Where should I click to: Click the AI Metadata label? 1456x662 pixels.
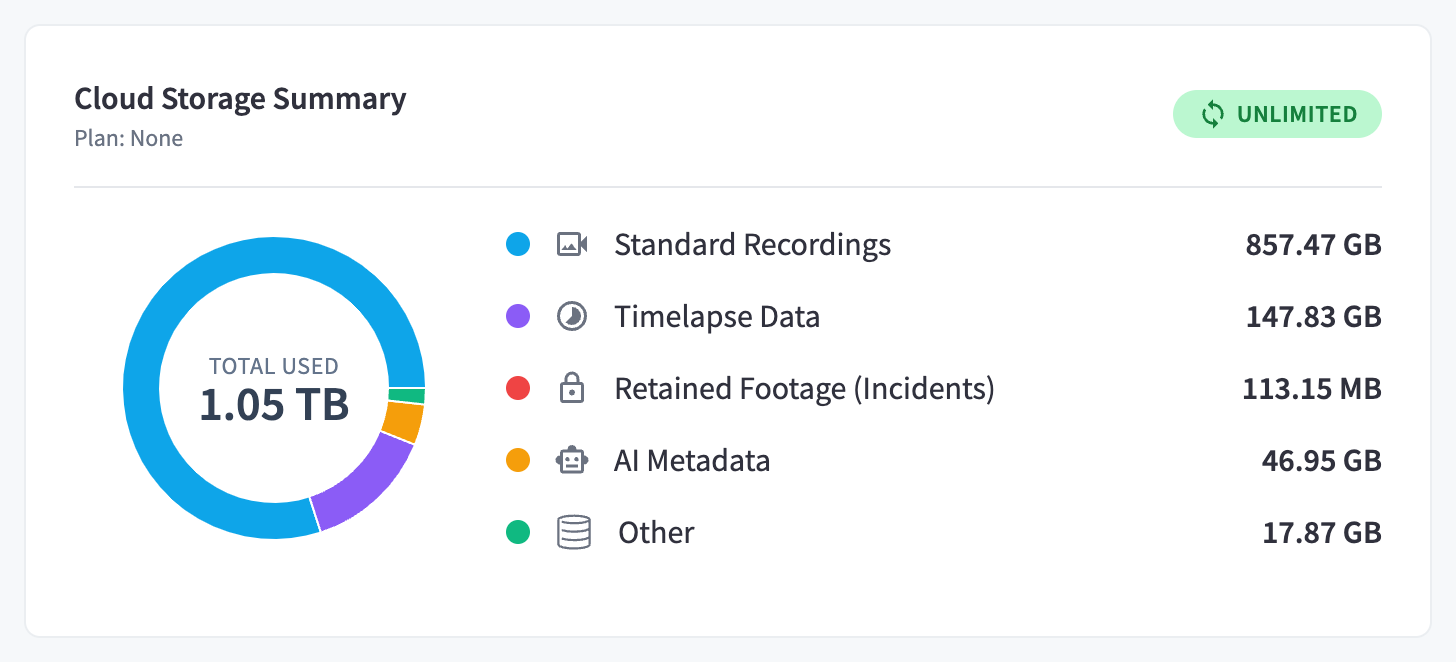tap(692, 460)
